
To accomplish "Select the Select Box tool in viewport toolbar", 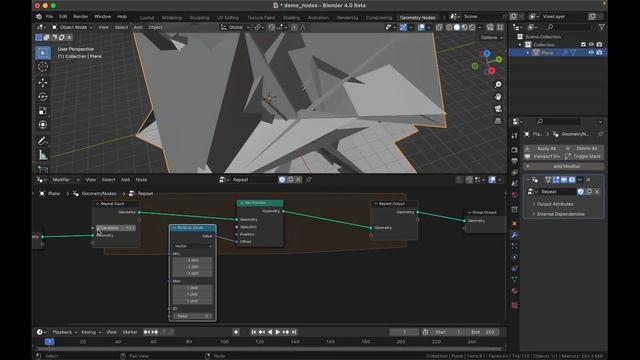I will click(43, 53).
